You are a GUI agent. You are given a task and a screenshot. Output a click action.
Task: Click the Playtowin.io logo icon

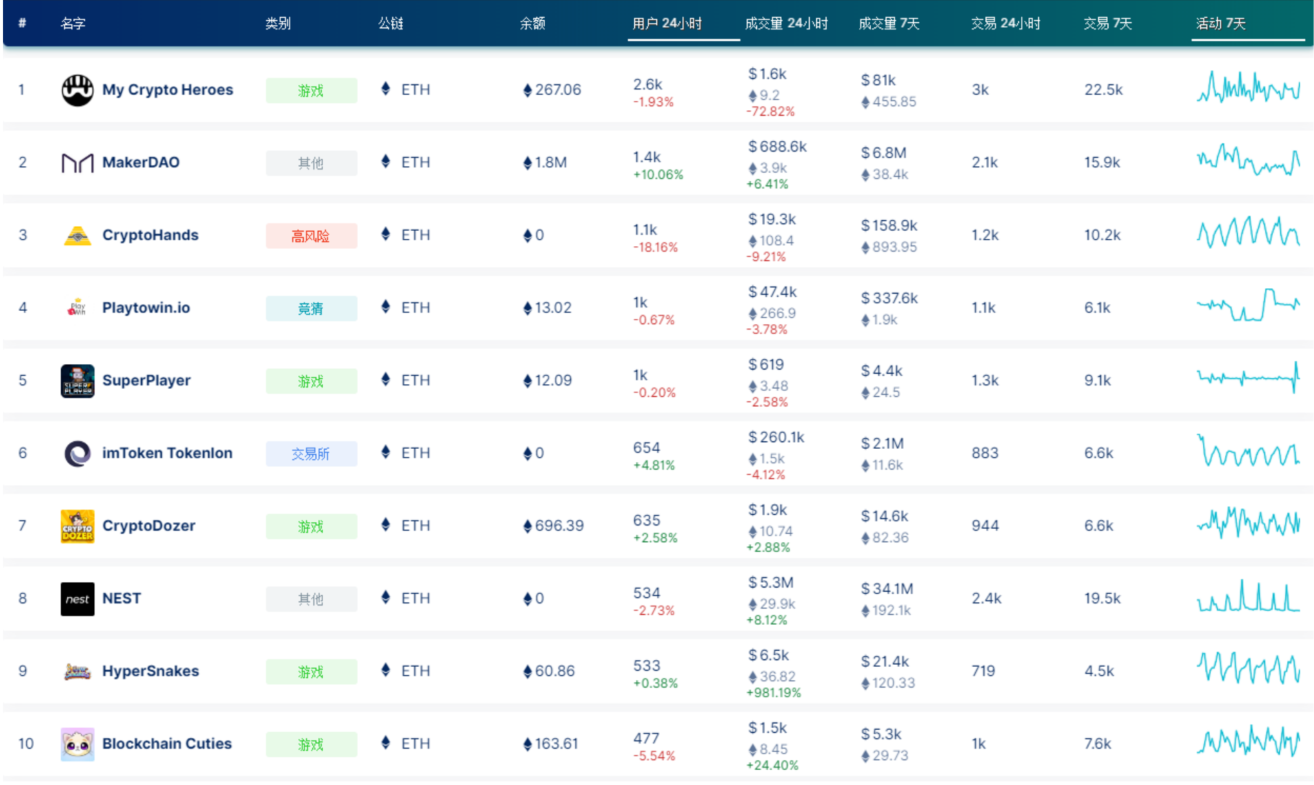[x=77, y=308]
